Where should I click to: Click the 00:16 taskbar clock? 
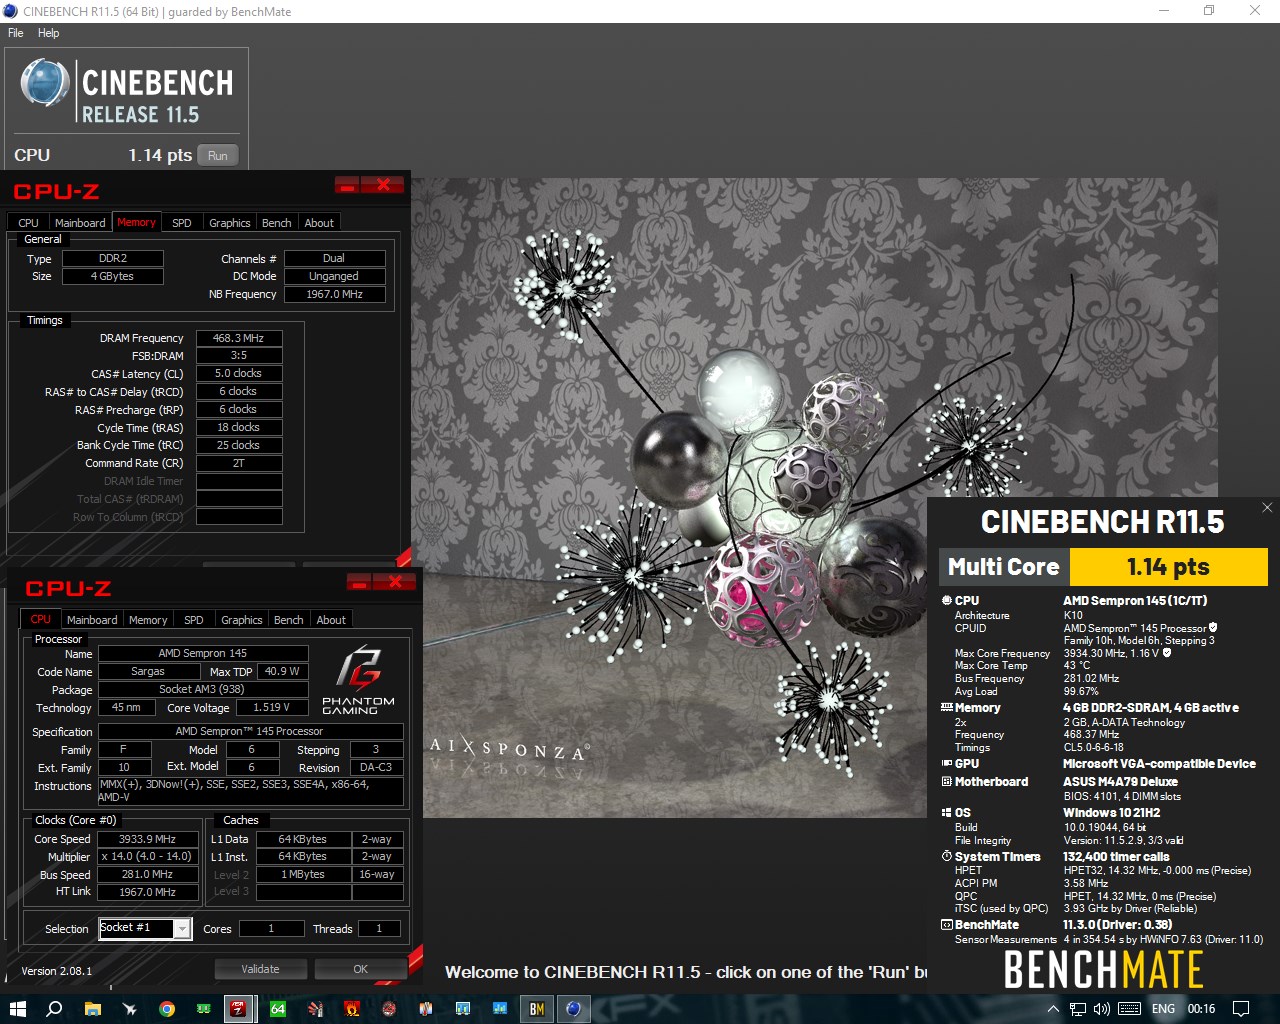[1201, 1009]
